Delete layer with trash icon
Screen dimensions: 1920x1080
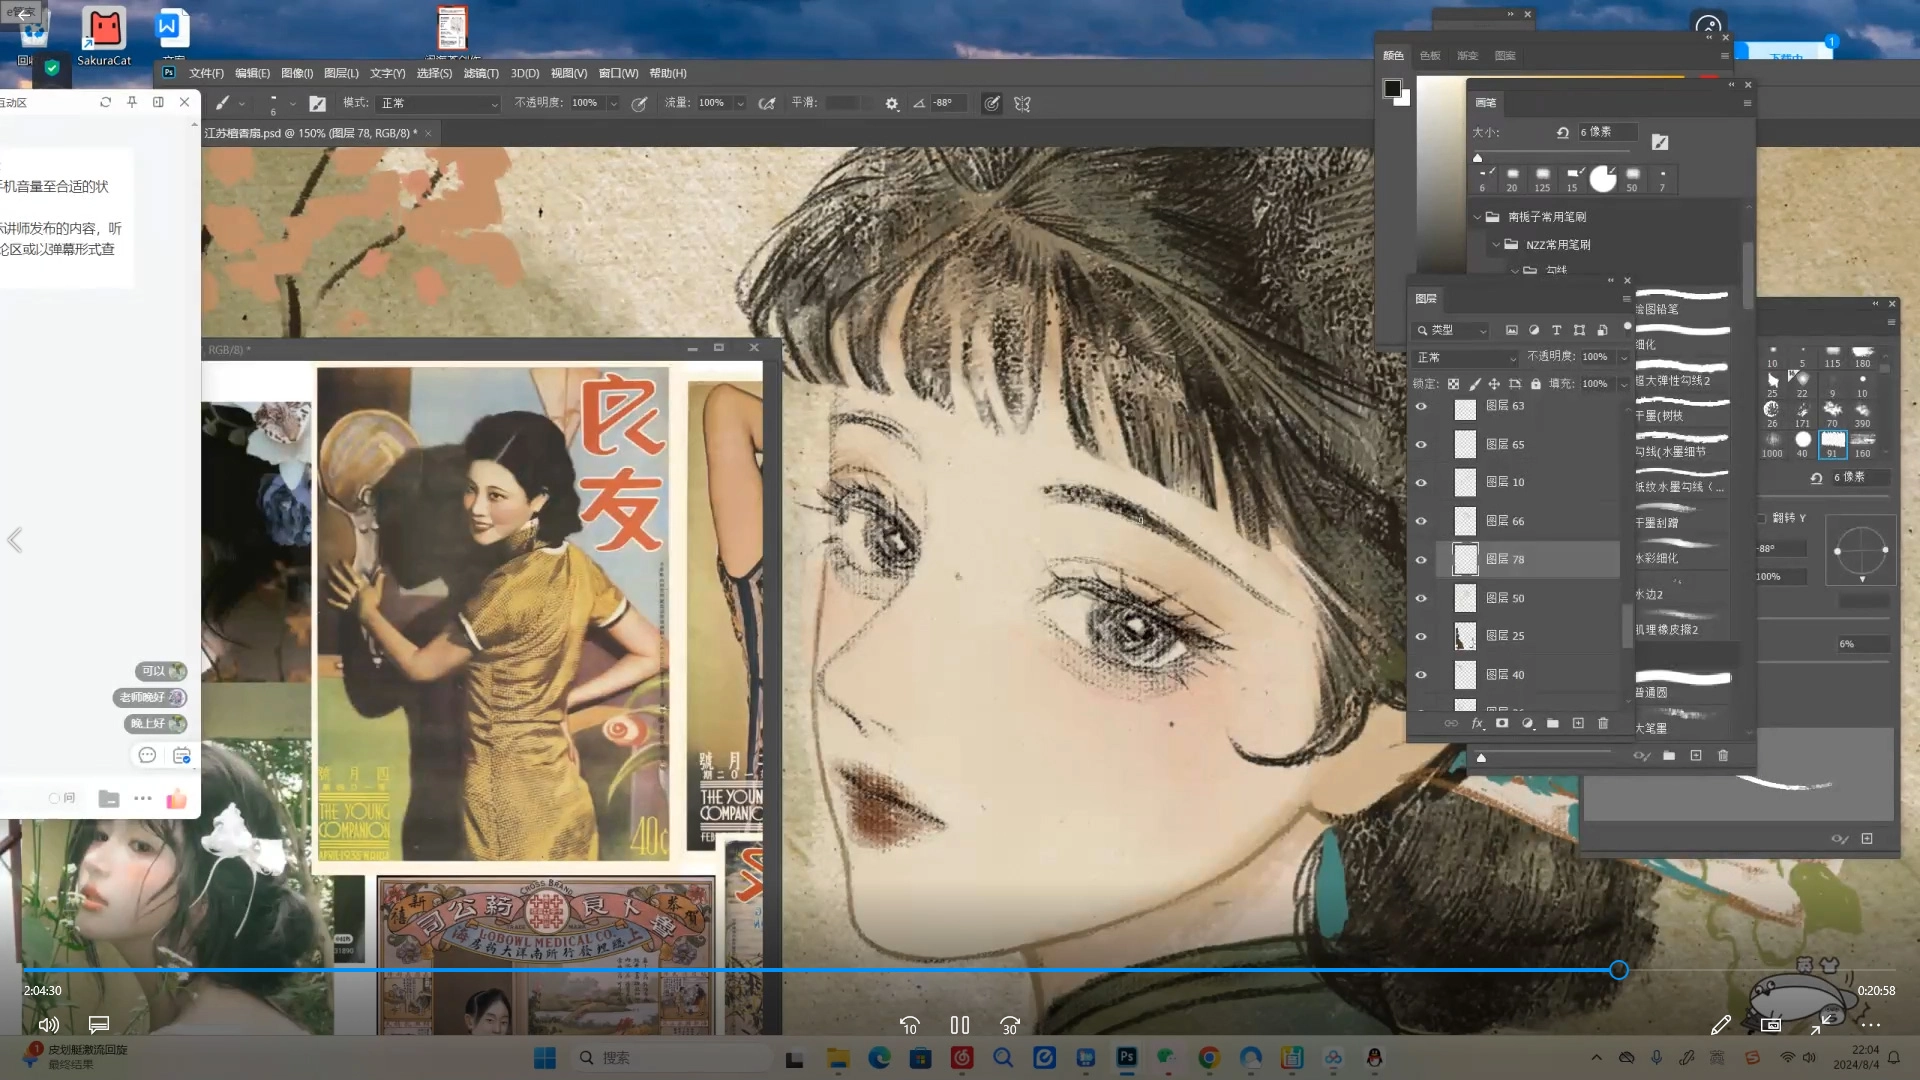point(1603,723)
